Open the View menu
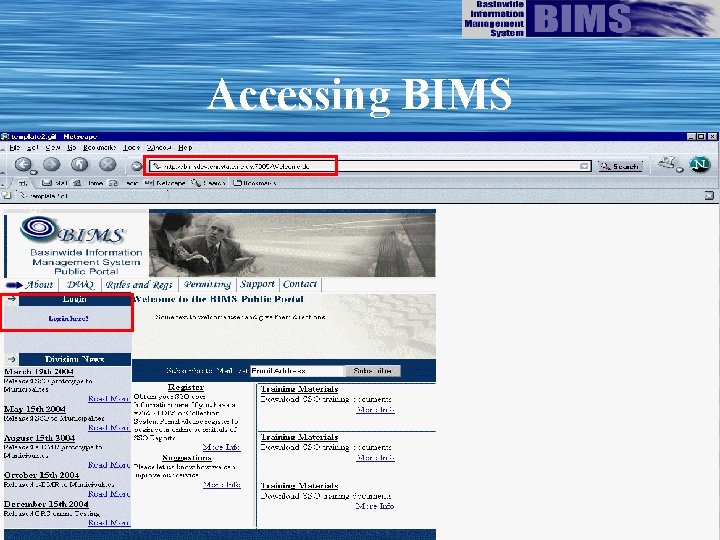This screenshot has height=540, width=720. 53,147
